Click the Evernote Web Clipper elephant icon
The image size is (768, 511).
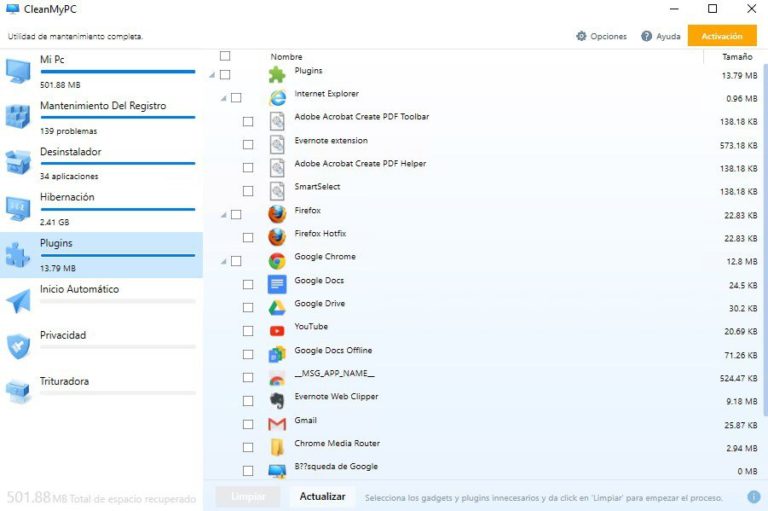(x=277, y=401)
